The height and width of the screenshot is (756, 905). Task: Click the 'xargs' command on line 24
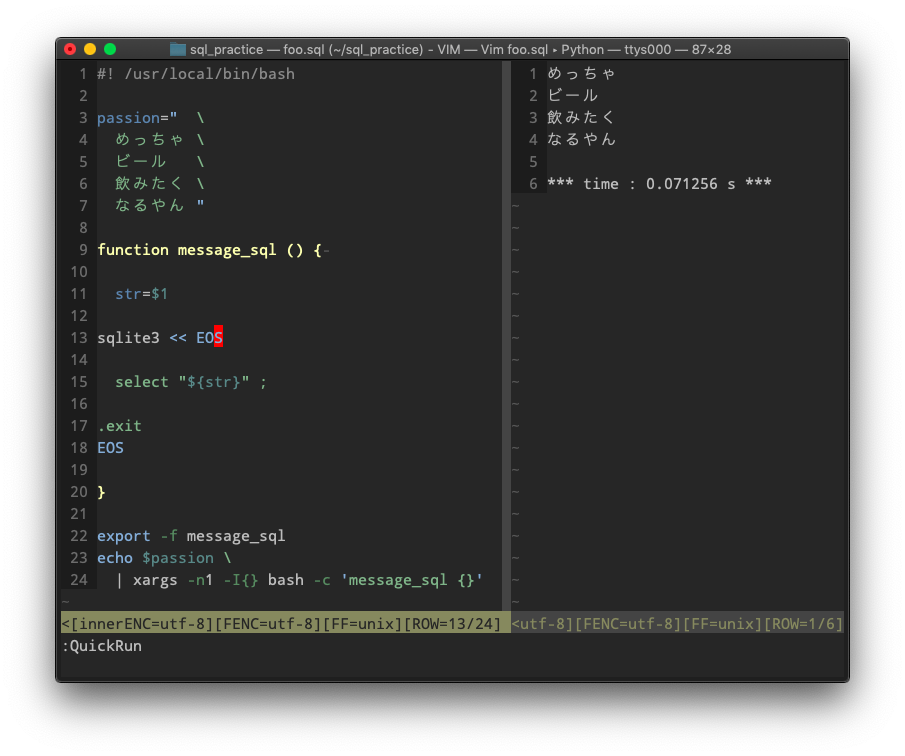click(155, 579)
